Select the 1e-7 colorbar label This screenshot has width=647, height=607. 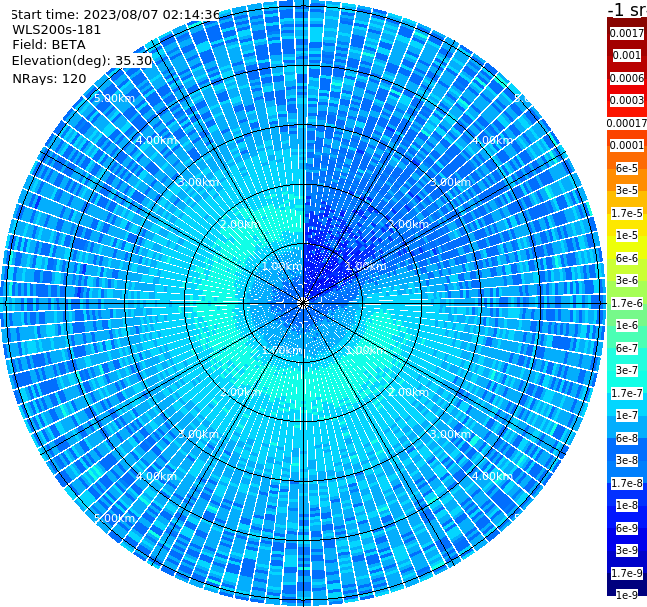pos(627,415)
